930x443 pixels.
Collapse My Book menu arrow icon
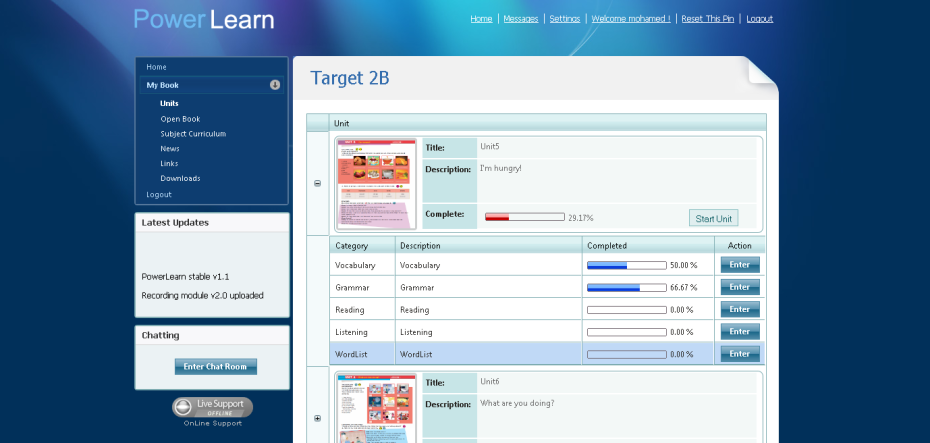pyautogui.click(x=275, y=85)
